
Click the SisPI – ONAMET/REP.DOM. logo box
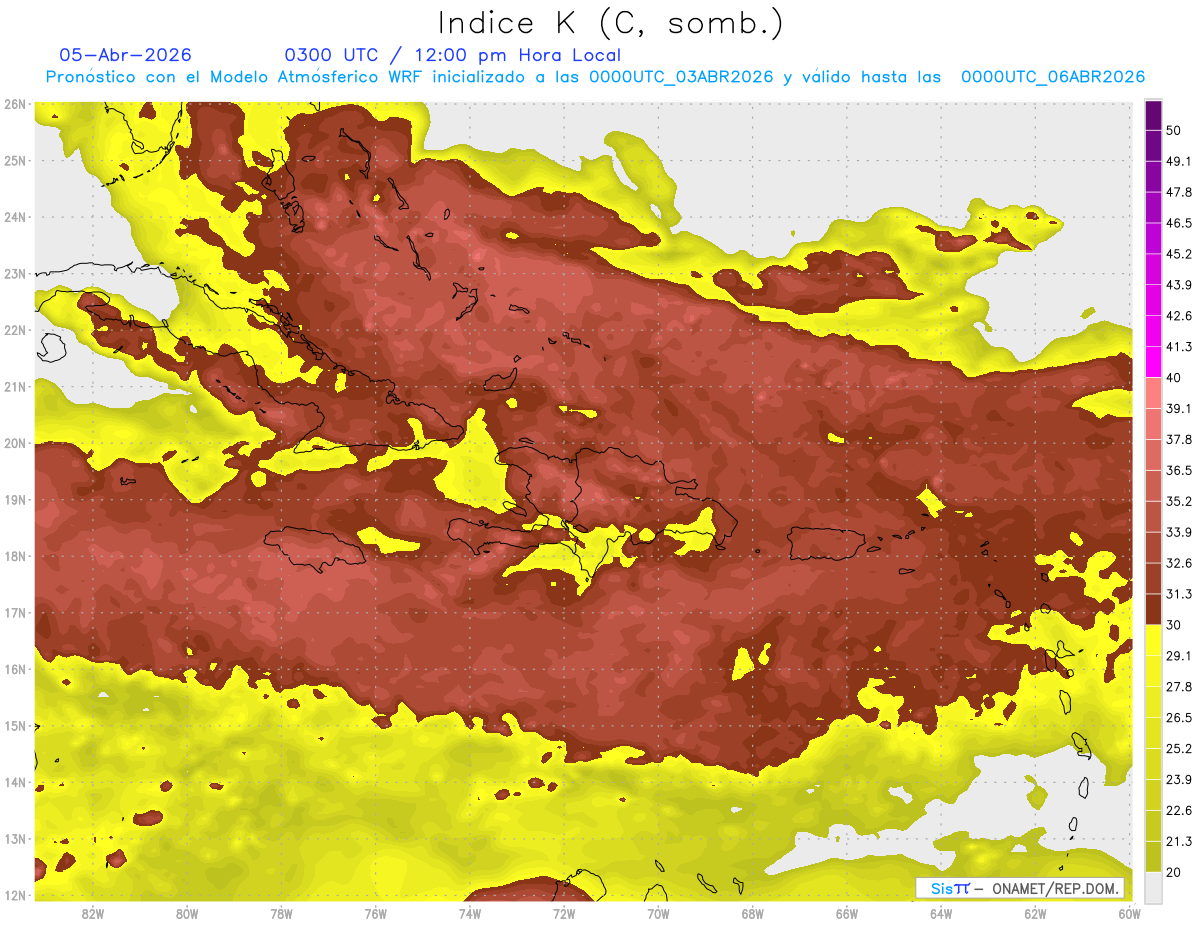(1019, 888)
